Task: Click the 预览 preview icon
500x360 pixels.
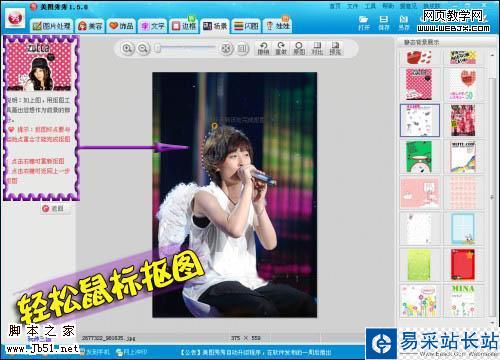Action: click(x=335, y=48)
